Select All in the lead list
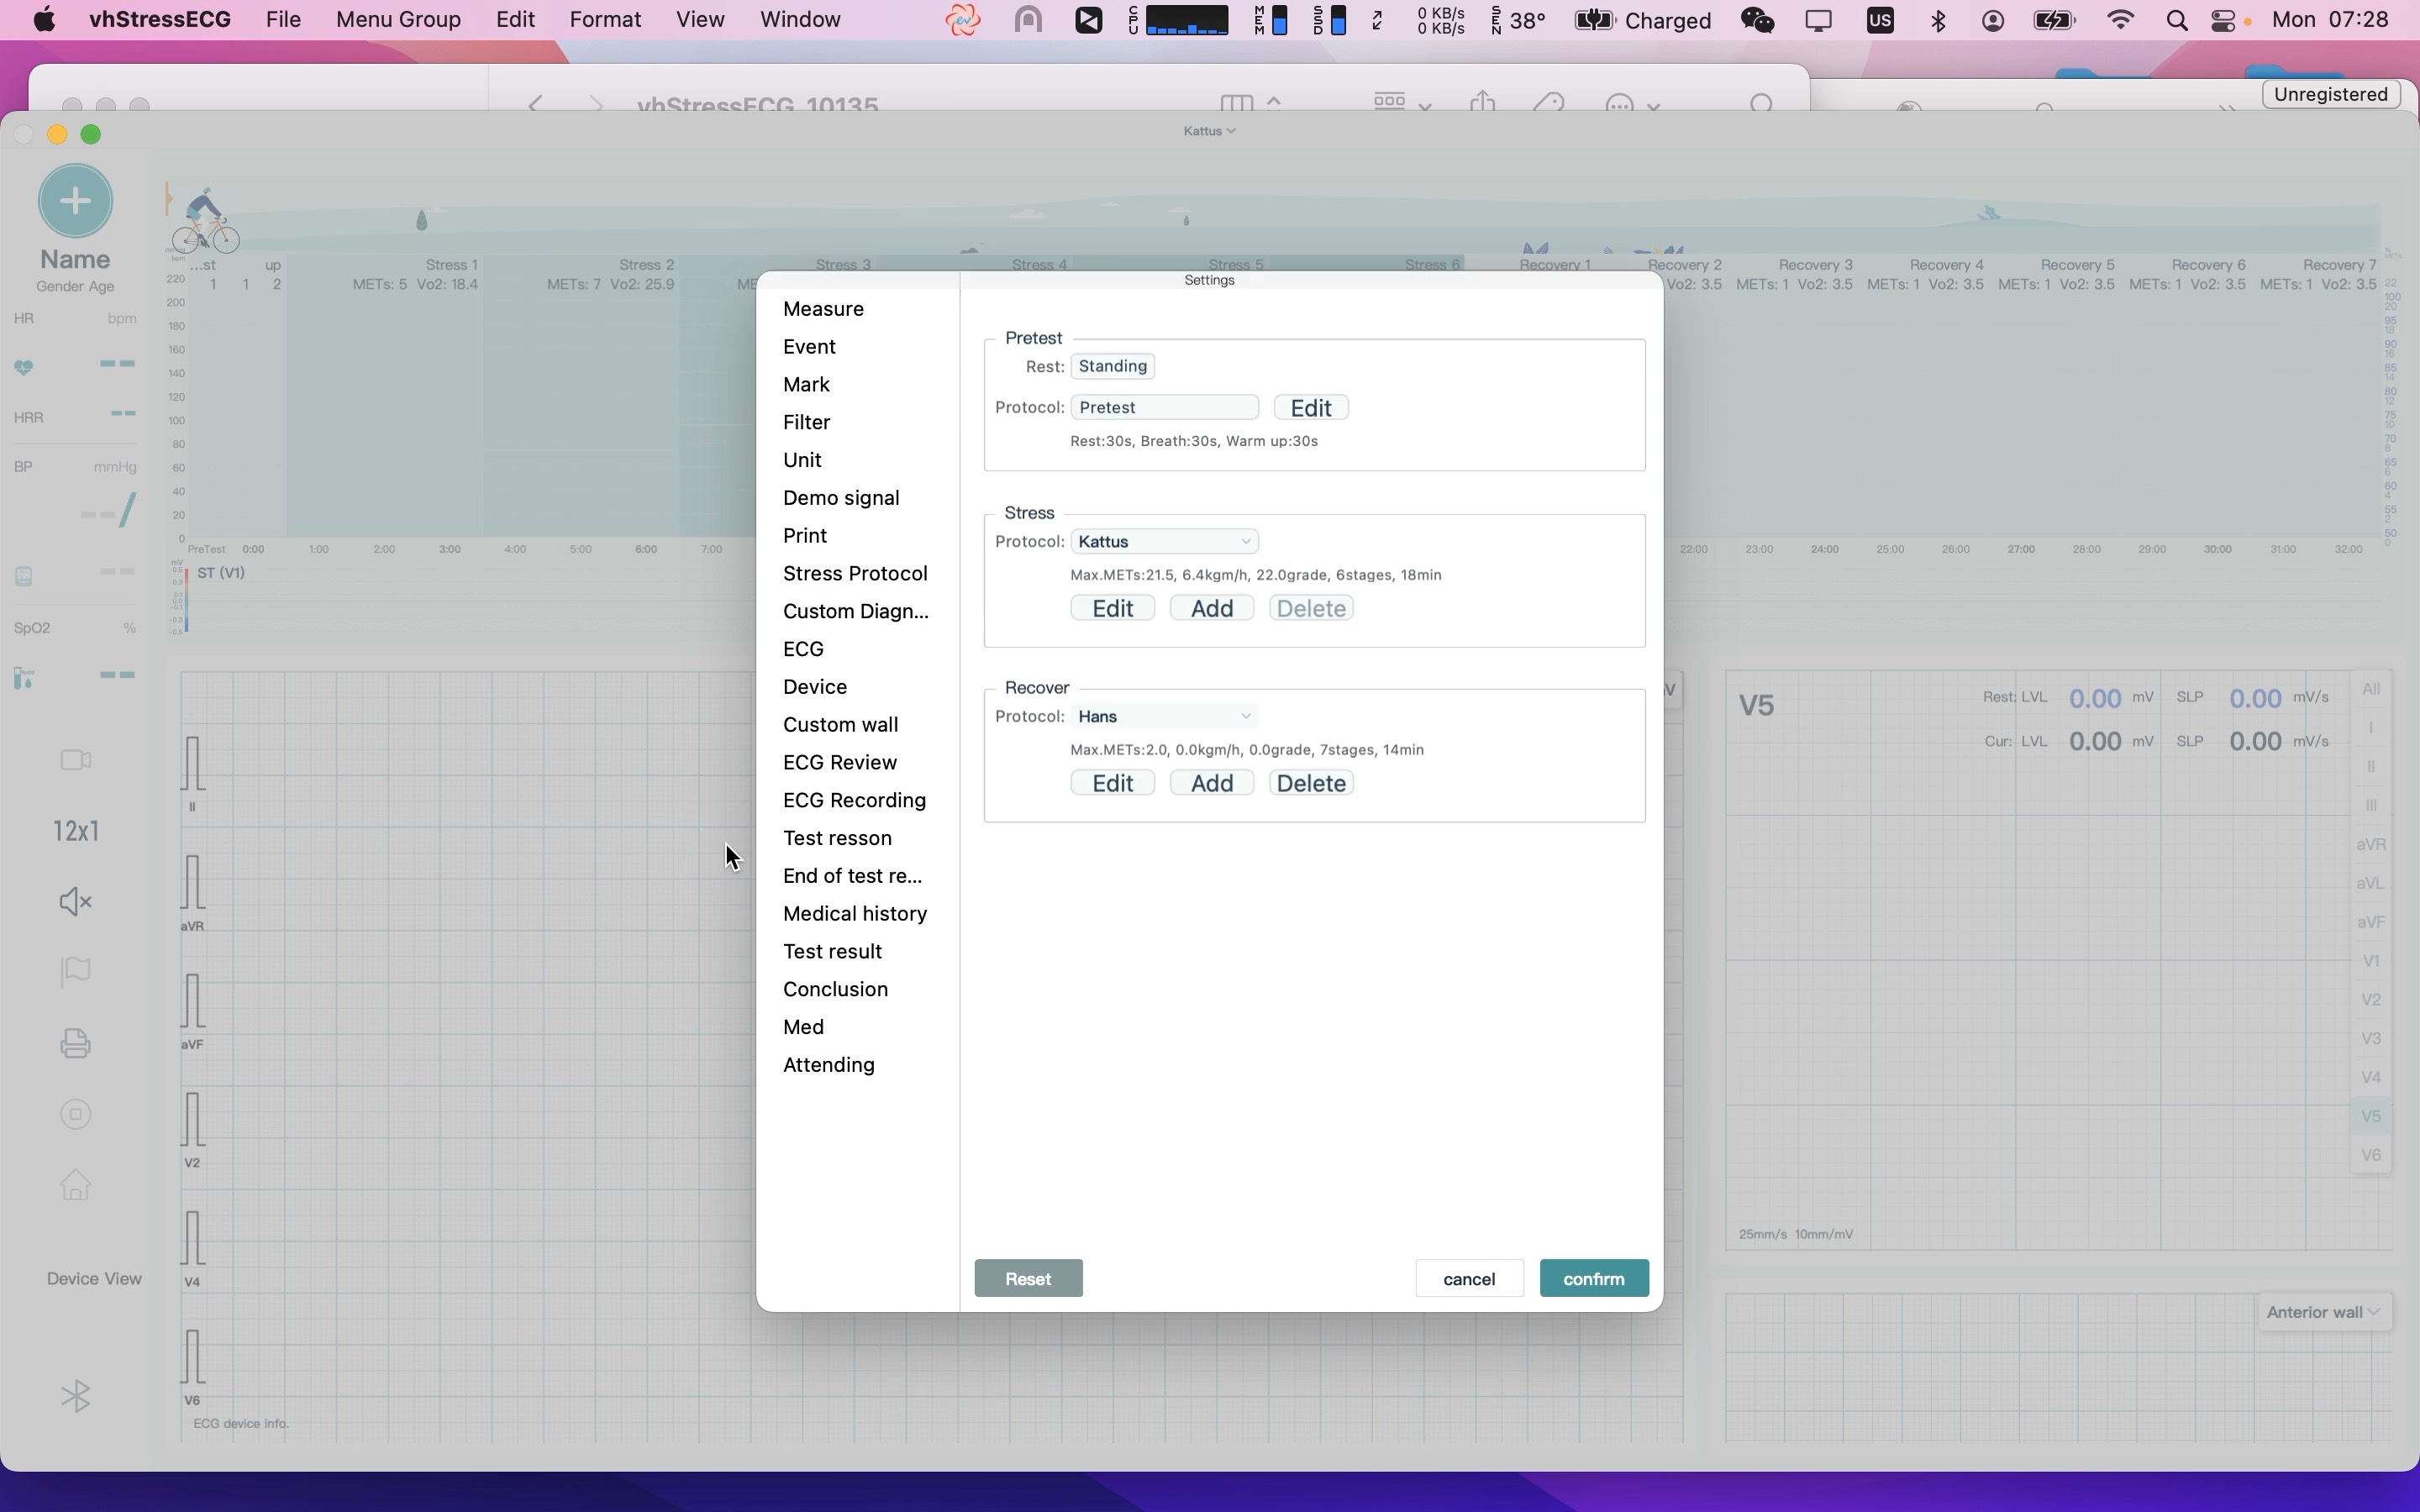Viewport: 2420px width, 1512px height. click(2371, 689)
